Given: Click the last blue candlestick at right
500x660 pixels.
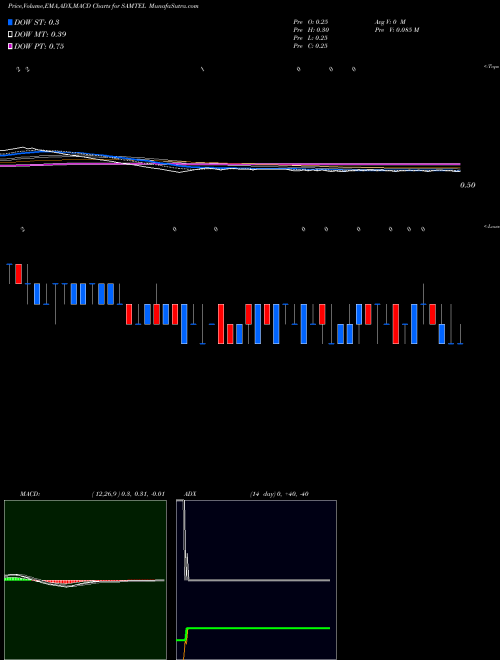Looking at the screenshot, I should [x=442, y=334].
